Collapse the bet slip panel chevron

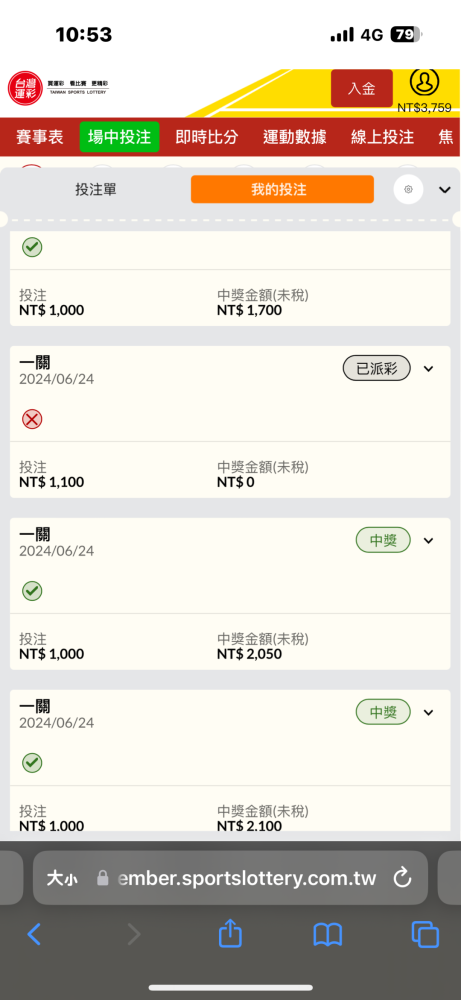445,189
